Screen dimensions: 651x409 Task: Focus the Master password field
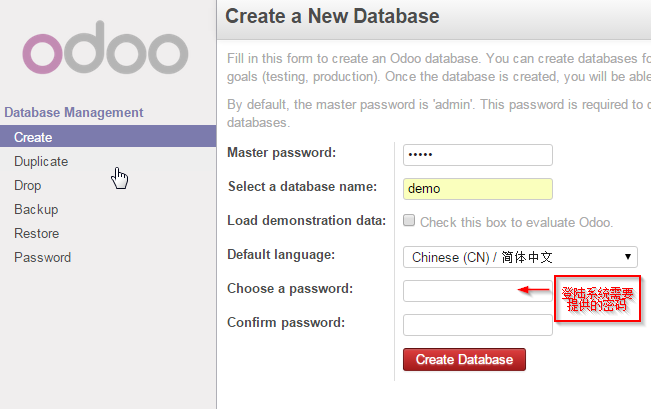click(x=477, y=155)
